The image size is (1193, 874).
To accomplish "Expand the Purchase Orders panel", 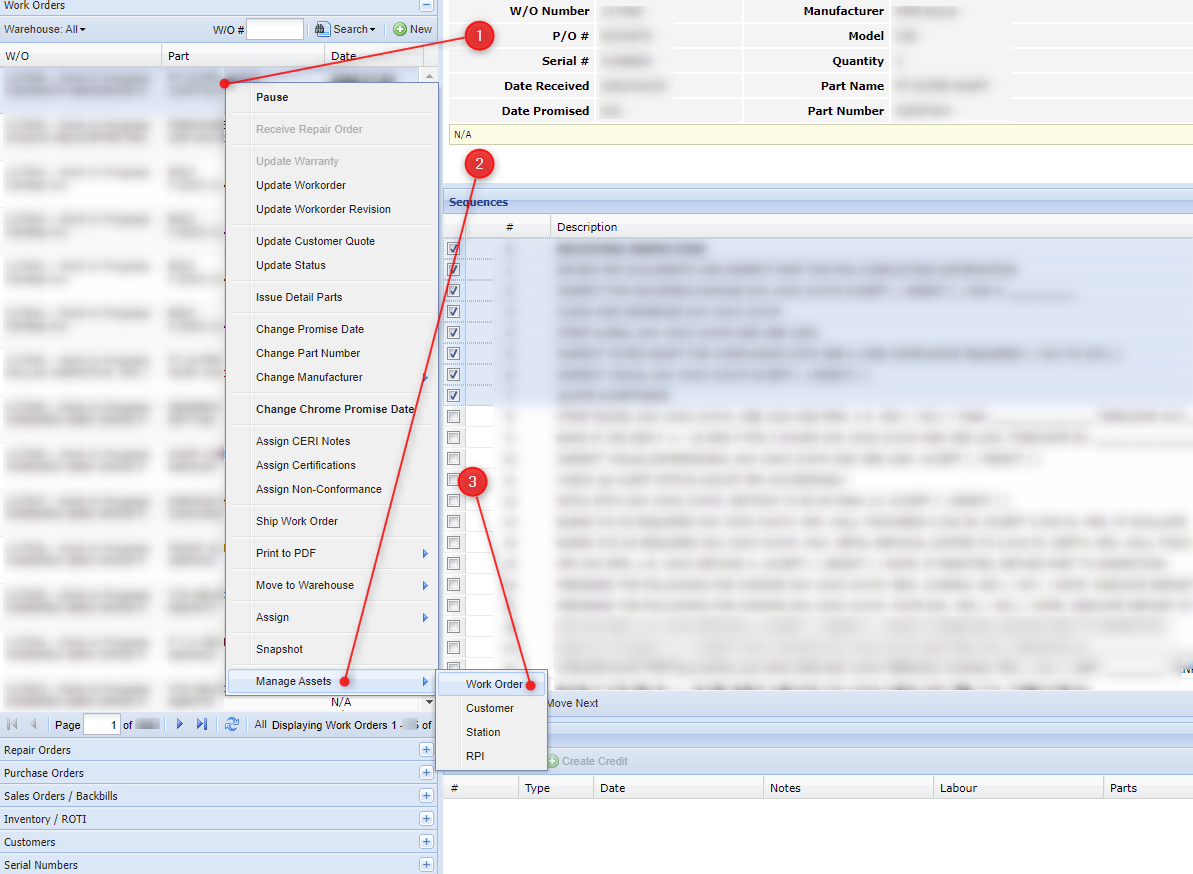I will point(426,773).
